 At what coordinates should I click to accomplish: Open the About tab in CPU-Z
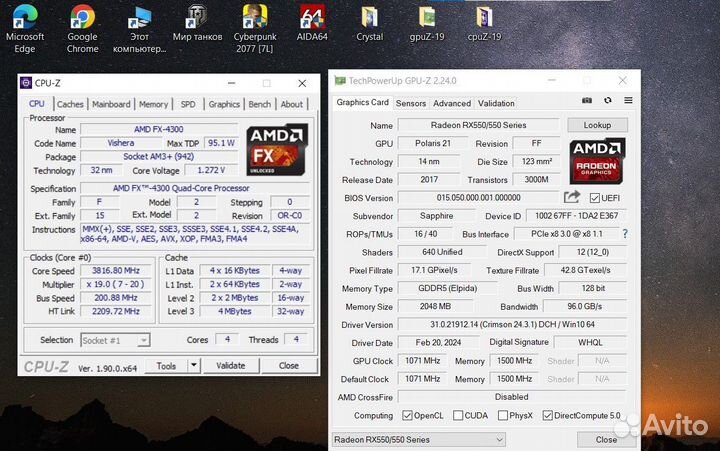292,104
